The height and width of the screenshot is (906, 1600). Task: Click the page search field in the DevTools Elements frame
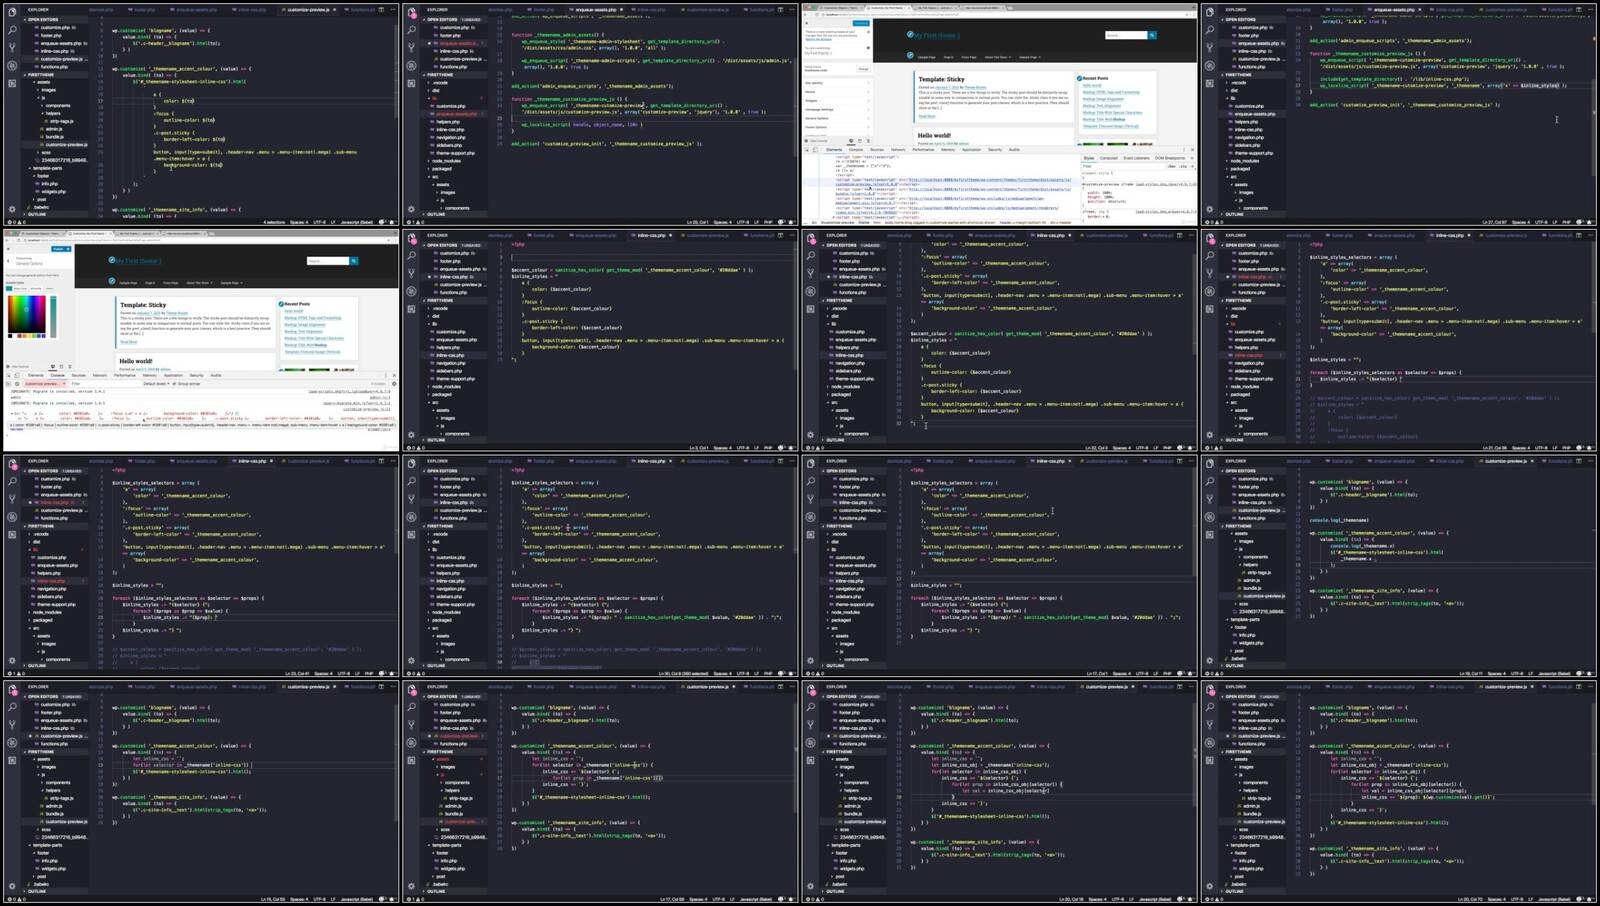1126,35
